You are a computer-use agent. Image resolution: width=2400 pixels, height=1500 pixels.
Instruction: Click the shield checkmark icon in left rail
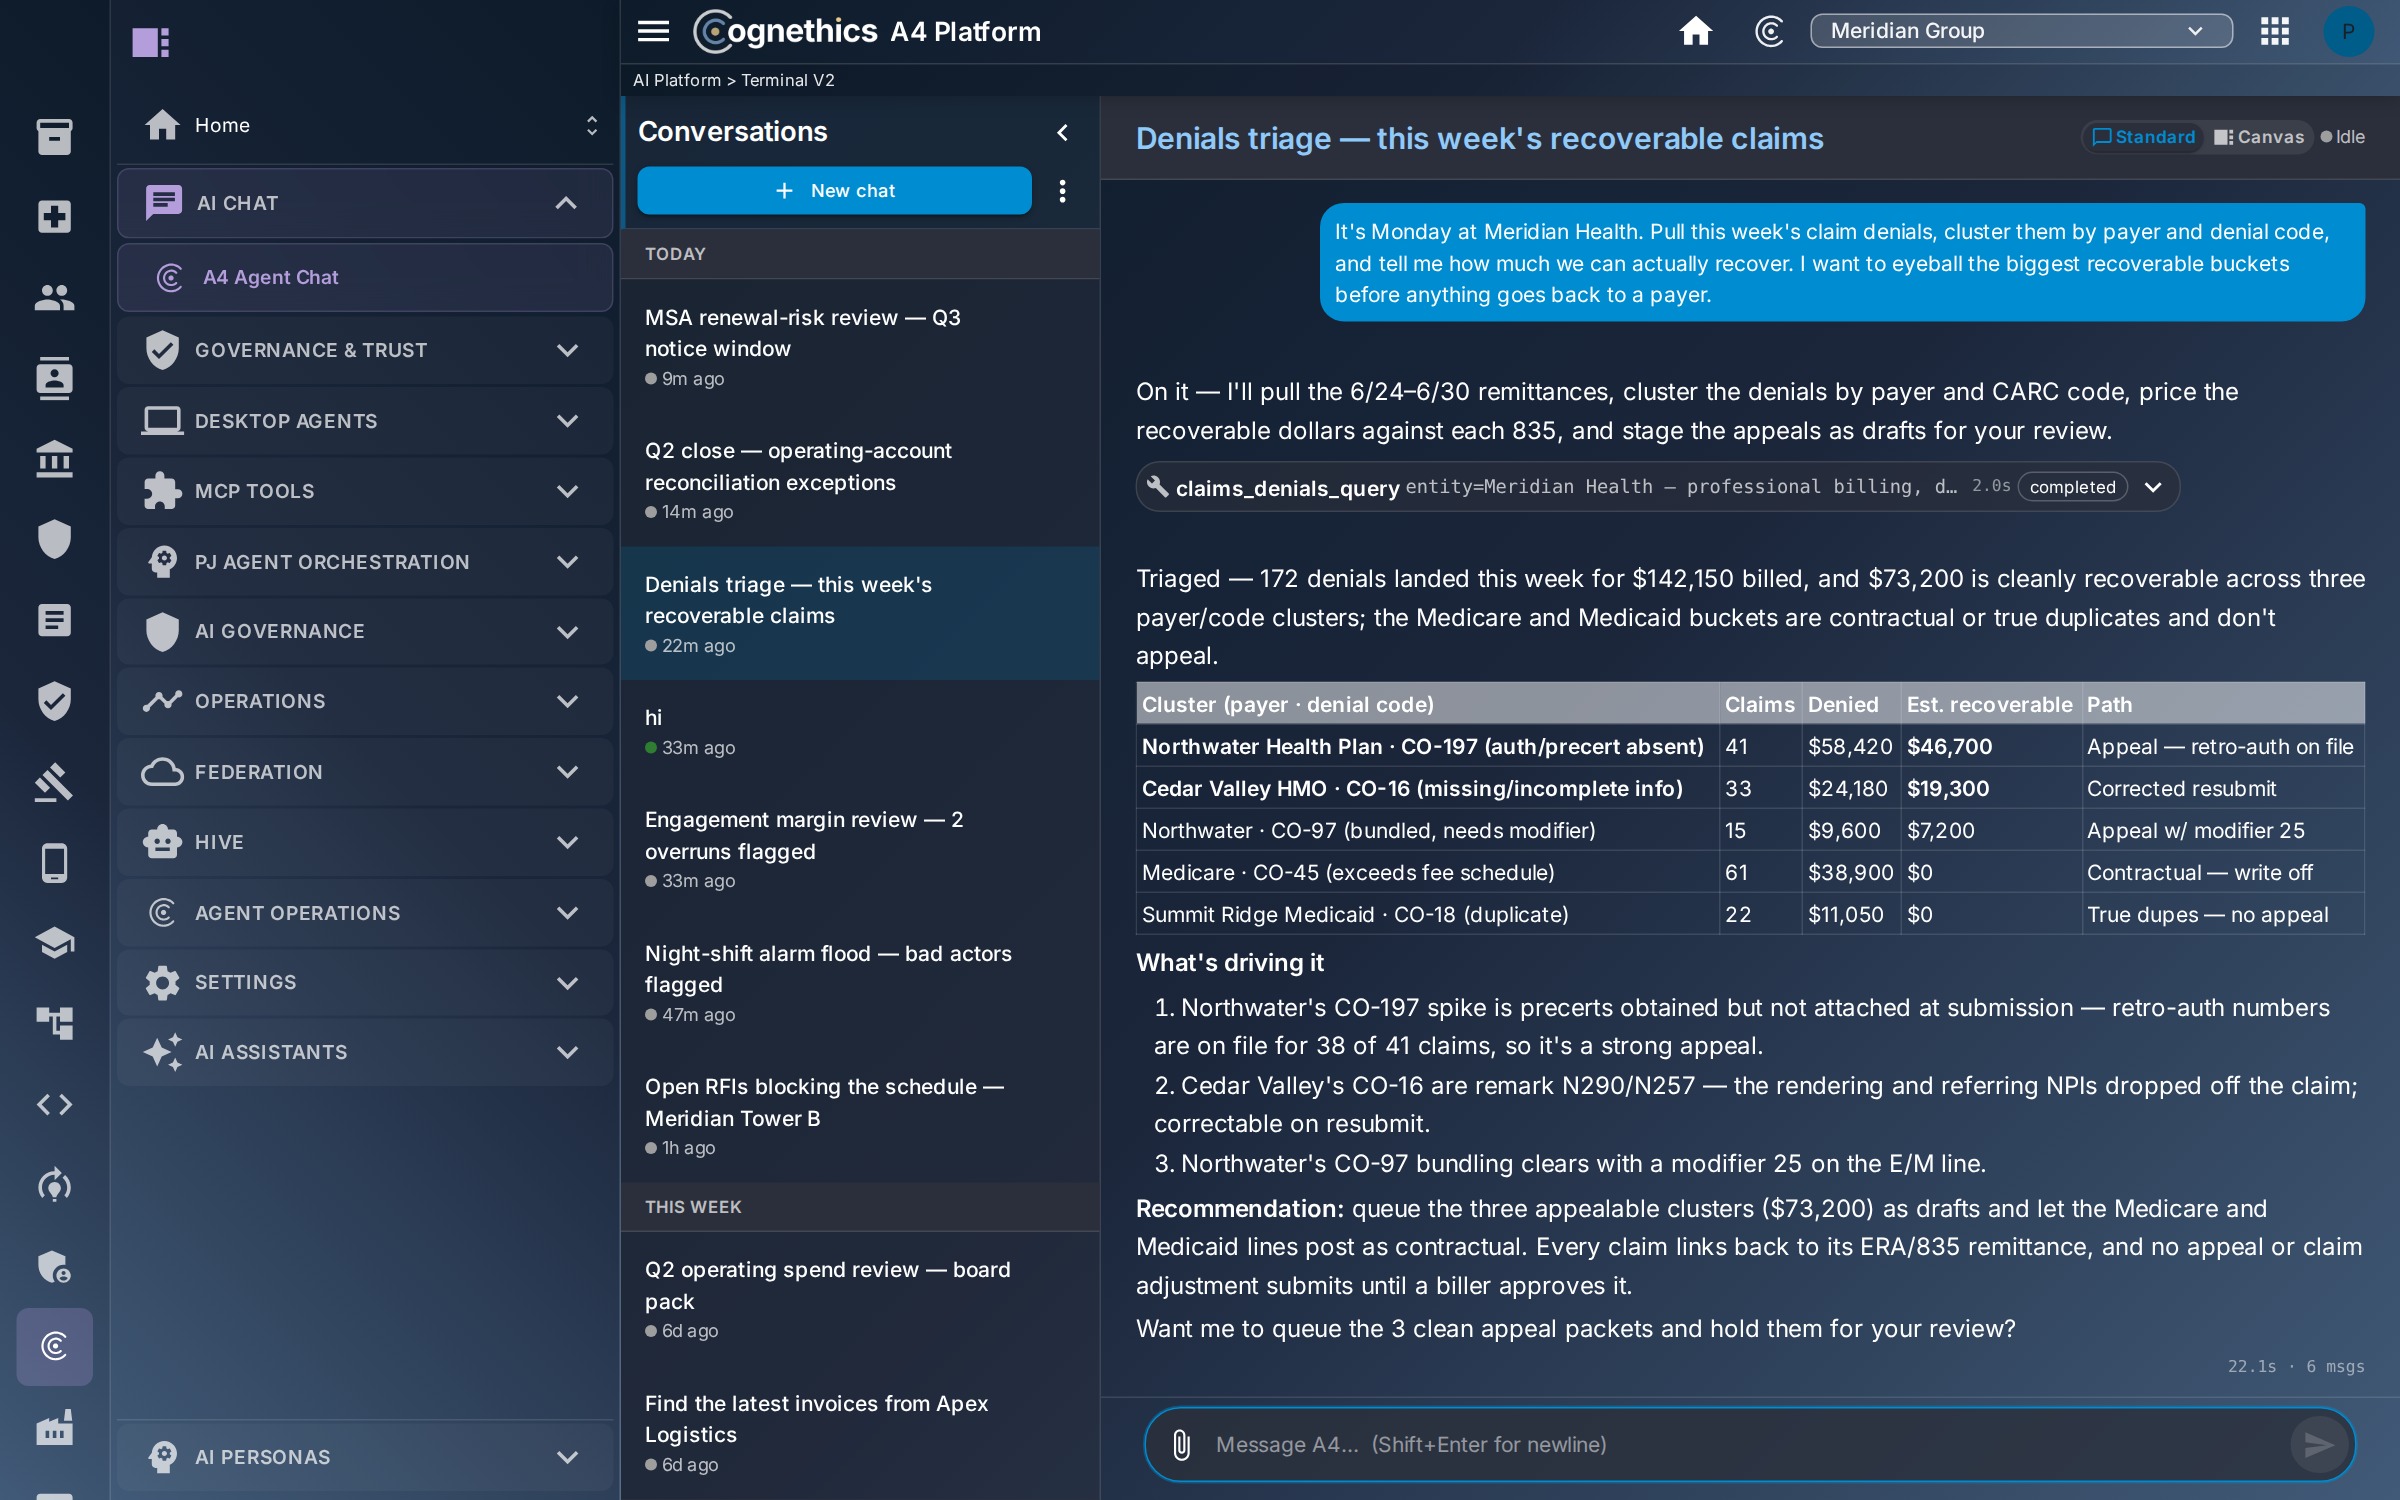coord(54,701)
